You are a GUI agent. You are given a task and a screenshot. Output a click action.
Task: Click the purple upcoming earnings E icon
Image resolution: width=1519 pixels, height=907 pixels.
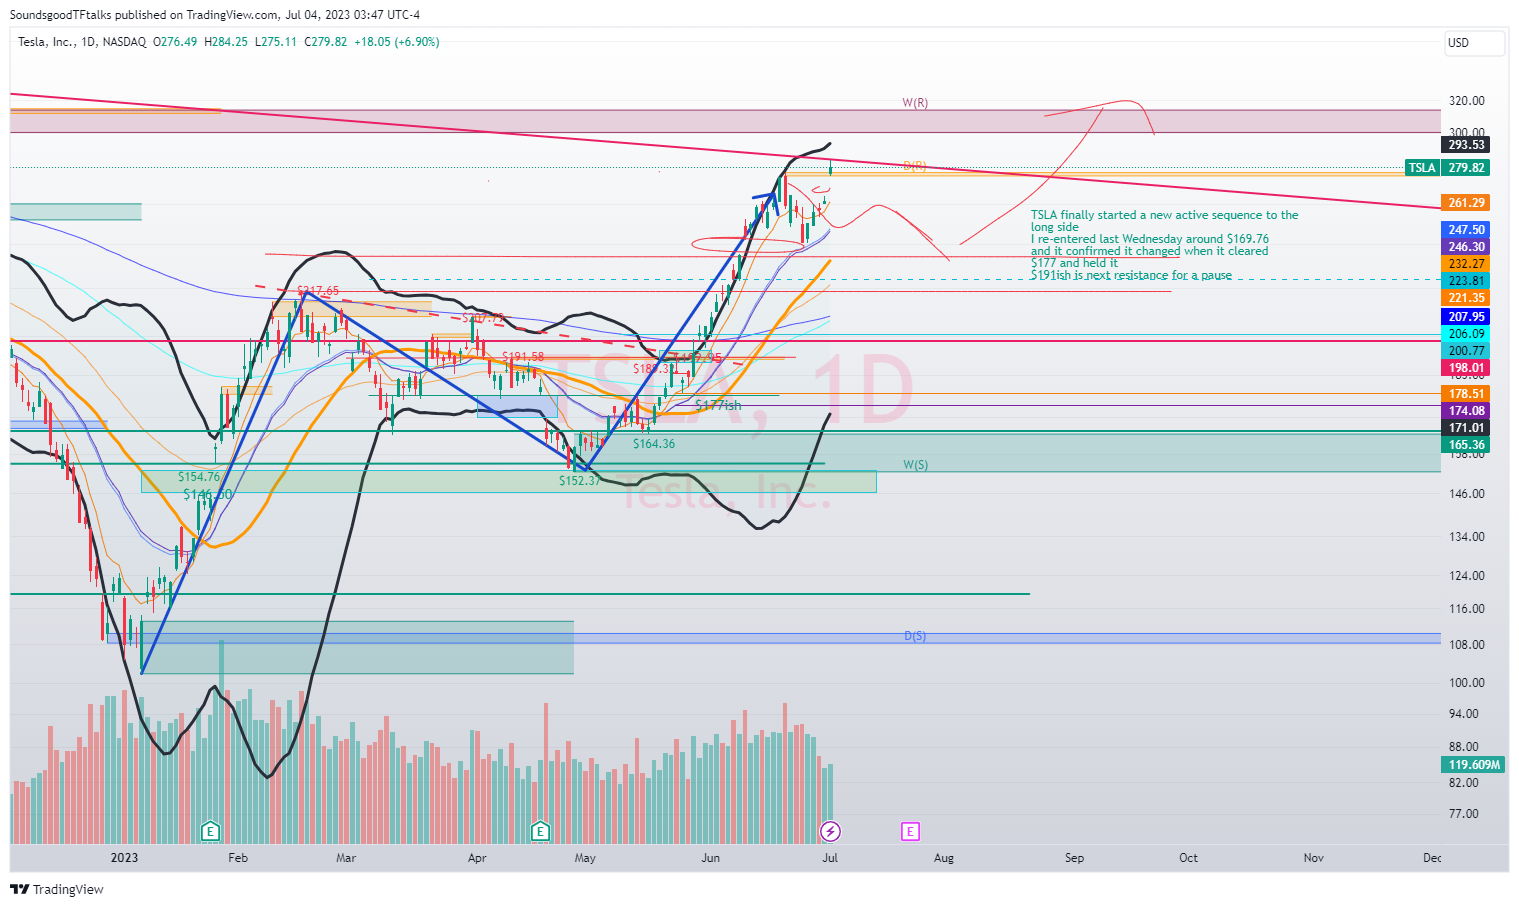pyautogui.click(x=910, y=831)
